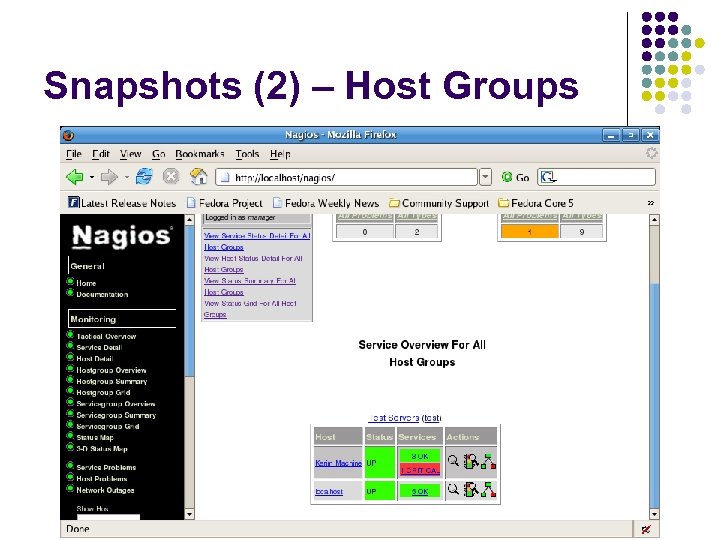The image size is (720, 540).
Task: Click status bar security icon
Action: click(x=646, y=529)
